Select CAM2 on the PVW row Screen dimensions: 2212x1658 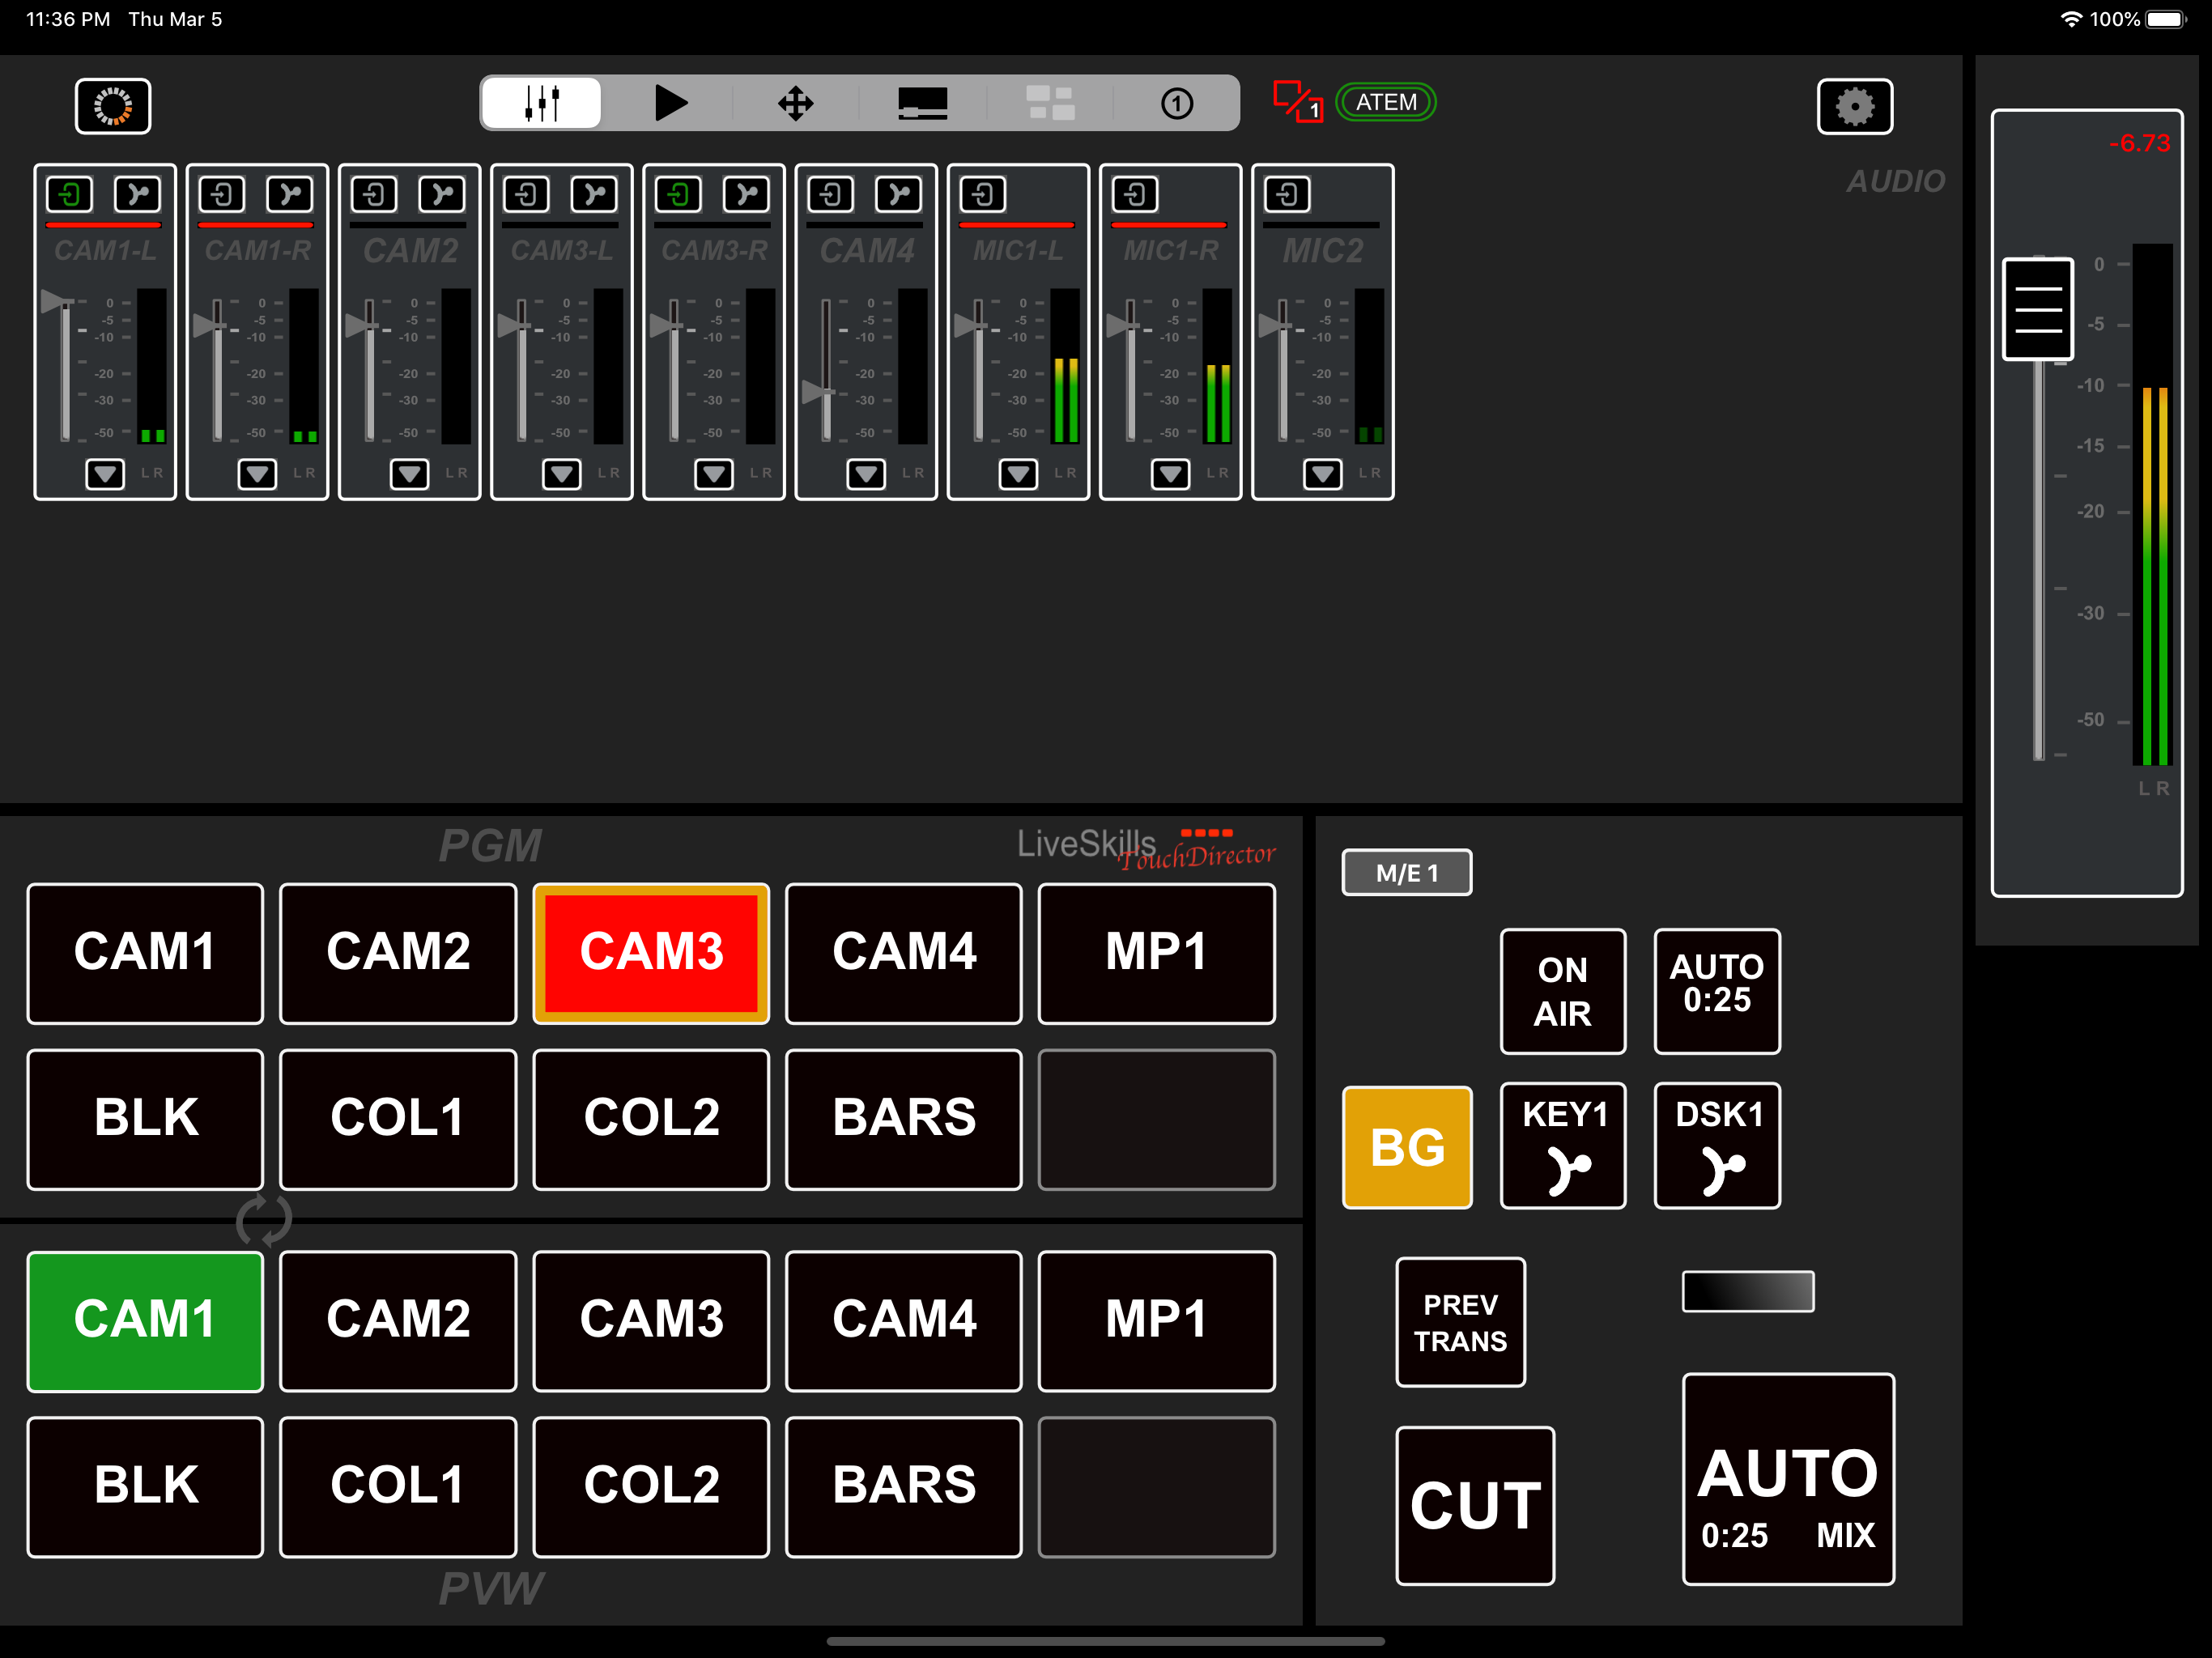[398, 1320]
